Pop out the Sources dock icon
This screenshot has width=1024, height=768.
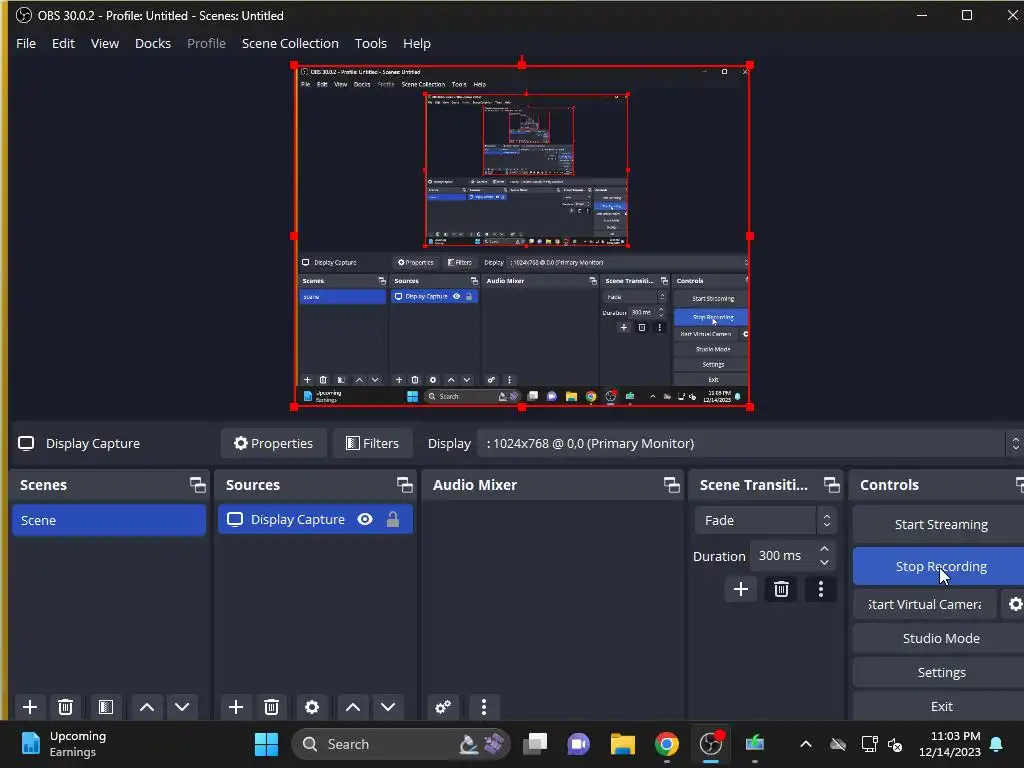(x=404, y=485)
